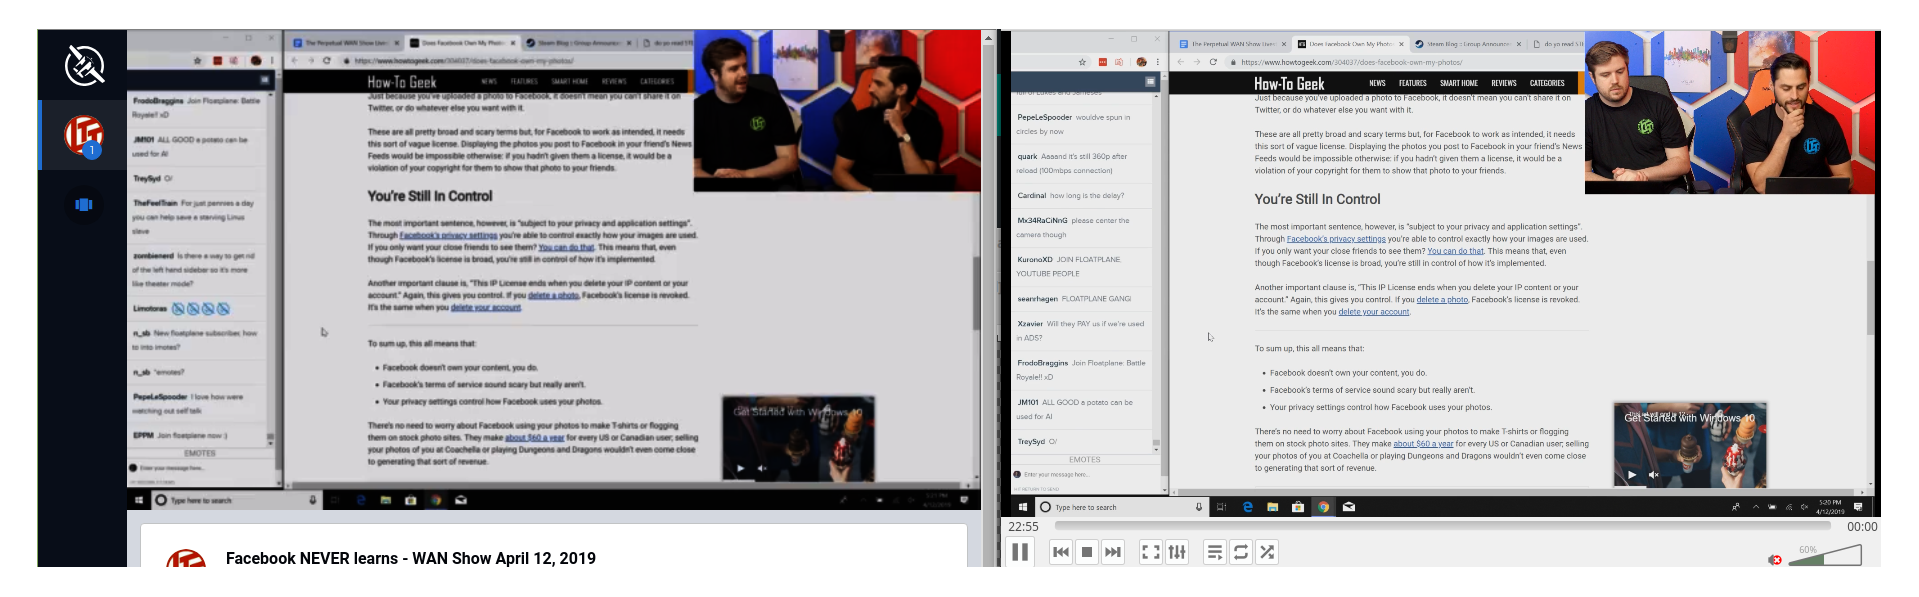Screen dimensions: 1919x597
Task: Pause playback in VLC
Action: click(x=1020, y=552)
